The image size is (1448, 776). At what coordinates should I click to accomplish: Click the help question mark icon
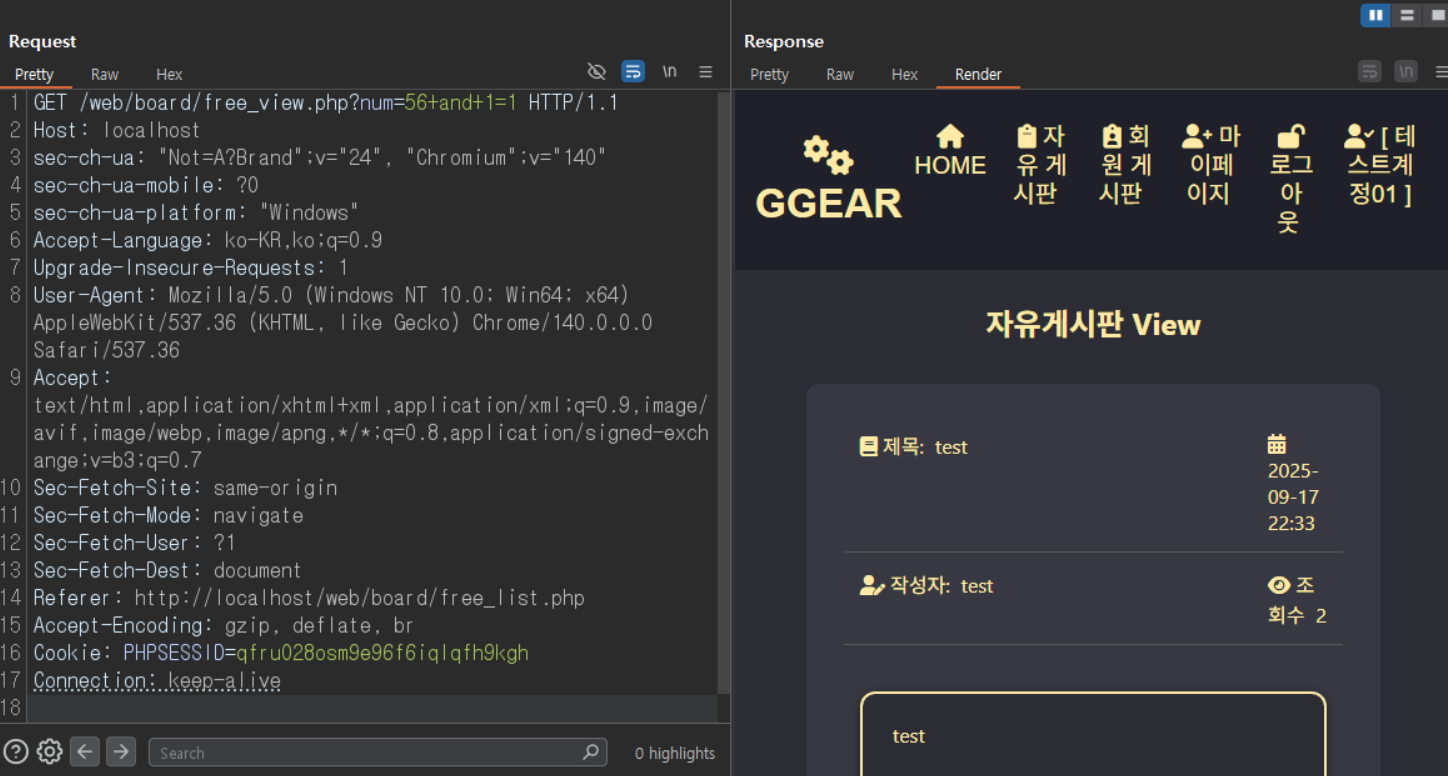[x=16, y=751]
